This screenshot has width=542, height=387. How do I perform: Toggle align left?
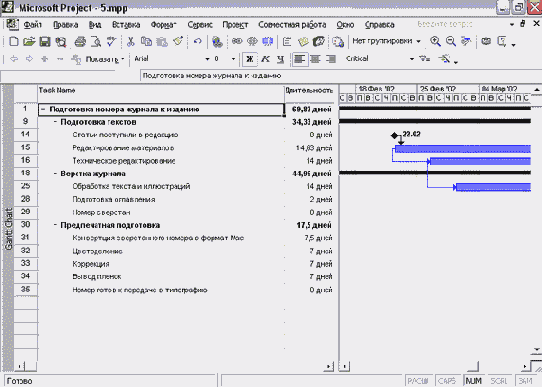tap(299, 59)
